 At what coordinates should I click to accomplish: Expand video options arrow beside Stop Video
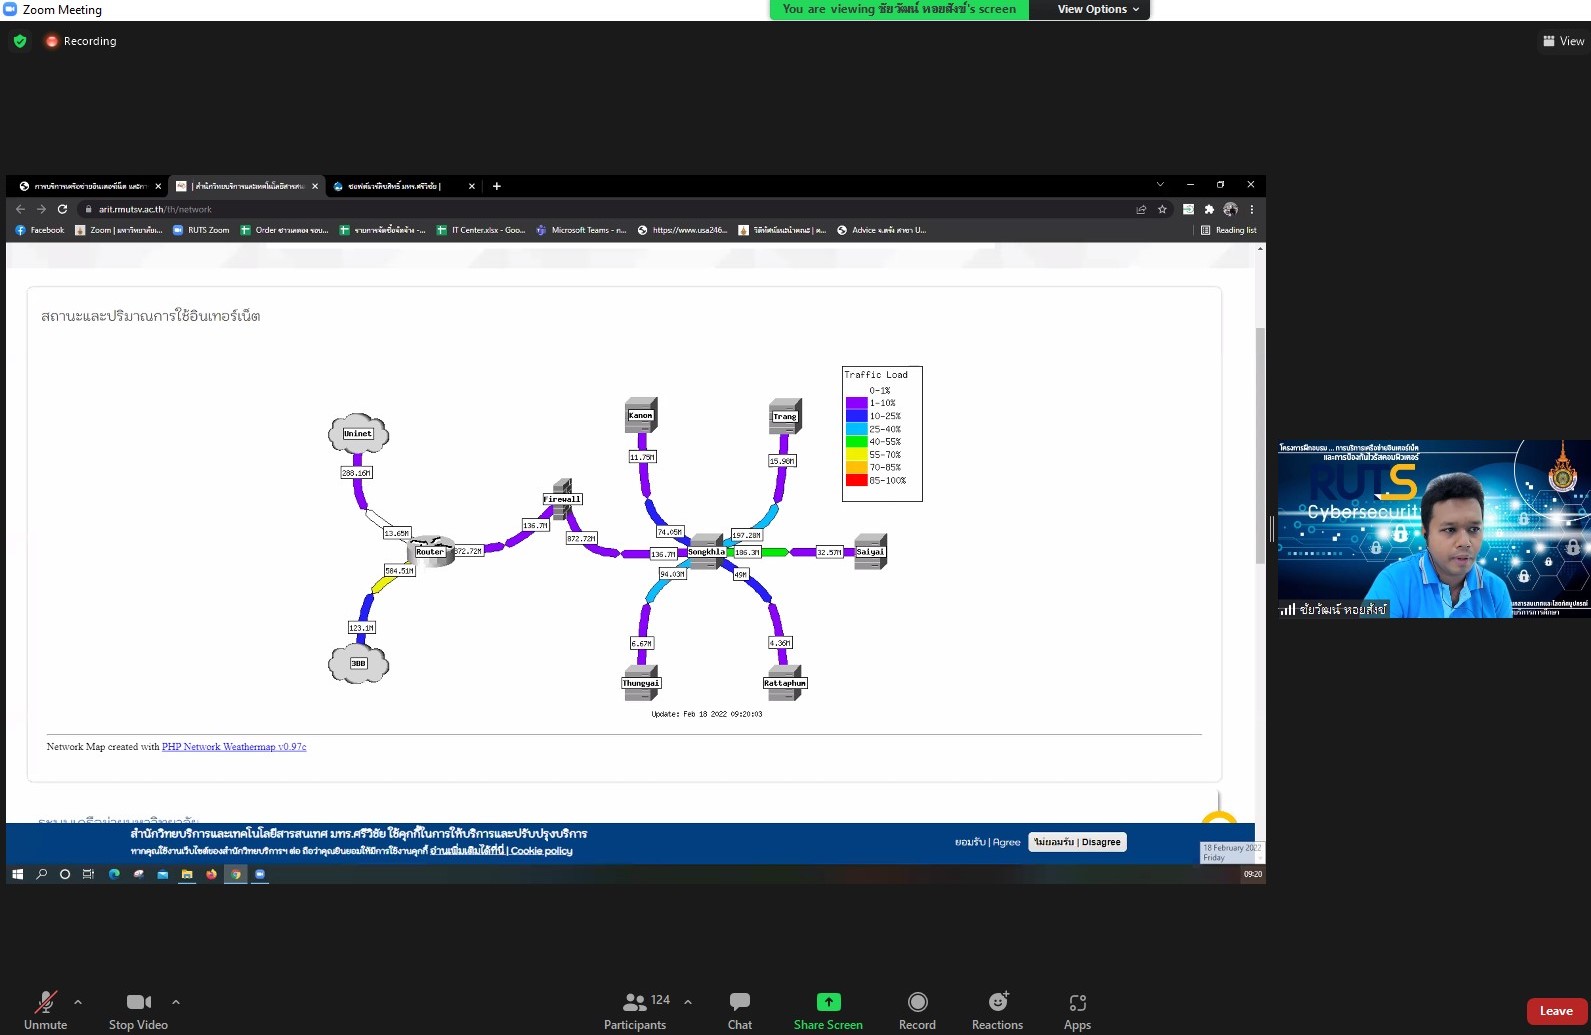pos(176,1001)
